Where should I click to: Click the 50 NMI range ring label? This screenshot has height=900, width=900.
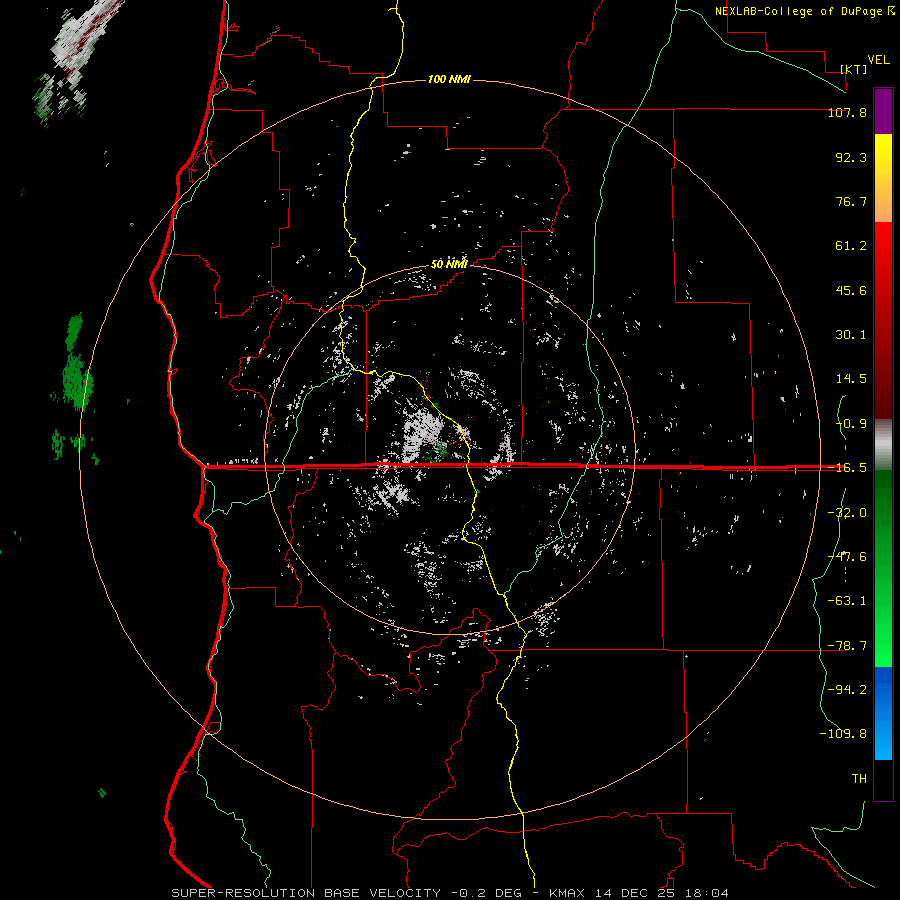click(x=449, y=265)
